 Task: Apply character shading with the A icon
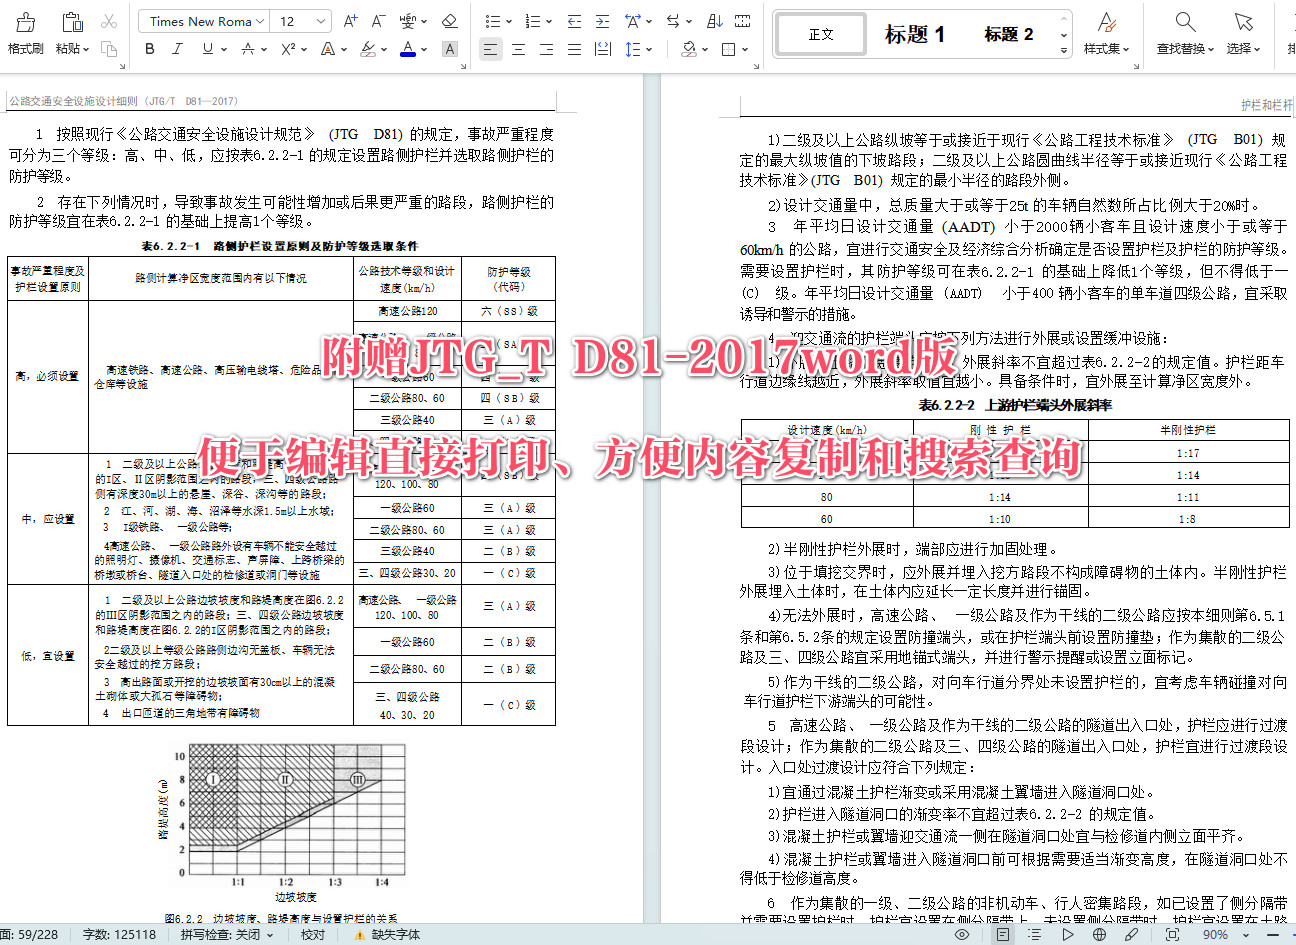click(x=450, y=48)
